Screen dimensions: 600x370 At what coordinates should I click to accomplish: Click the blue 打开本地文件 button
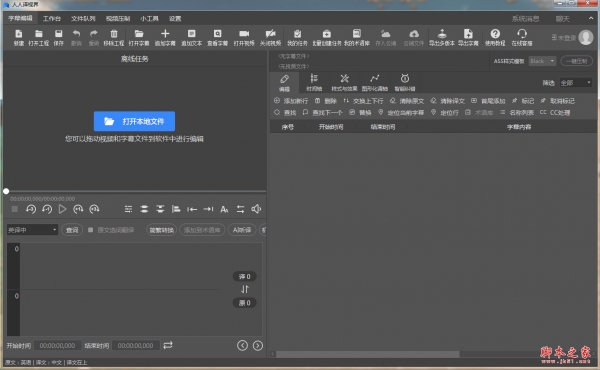134,121
